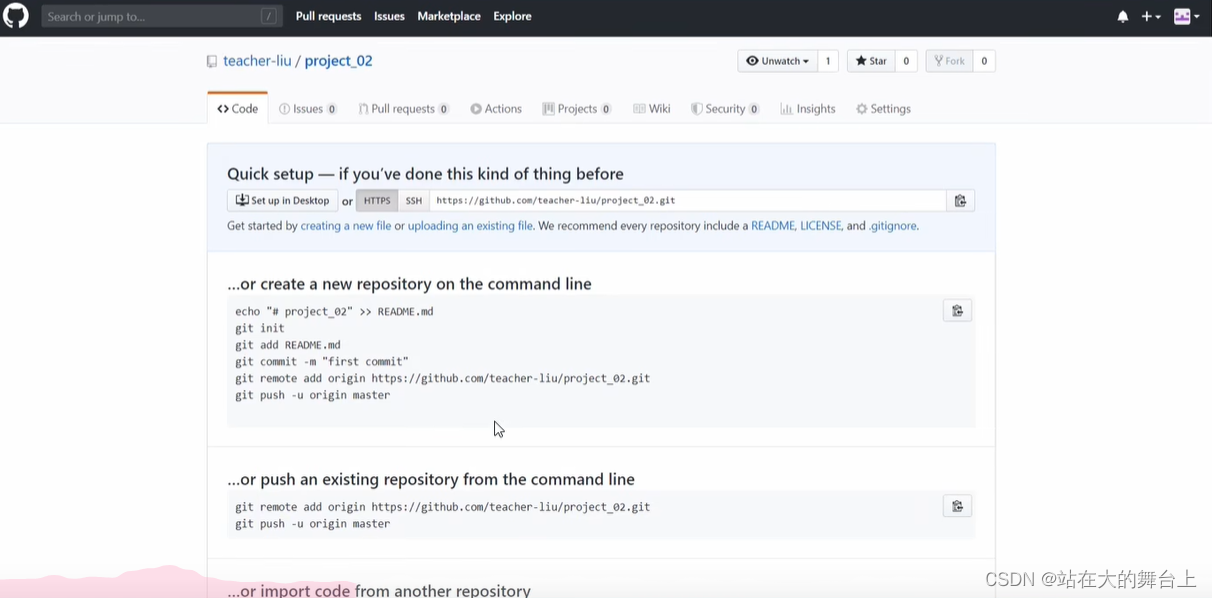The width and height of the screenshot is (1212, 598).
Task: Star the repository
Action: click(x=871, y=61)
